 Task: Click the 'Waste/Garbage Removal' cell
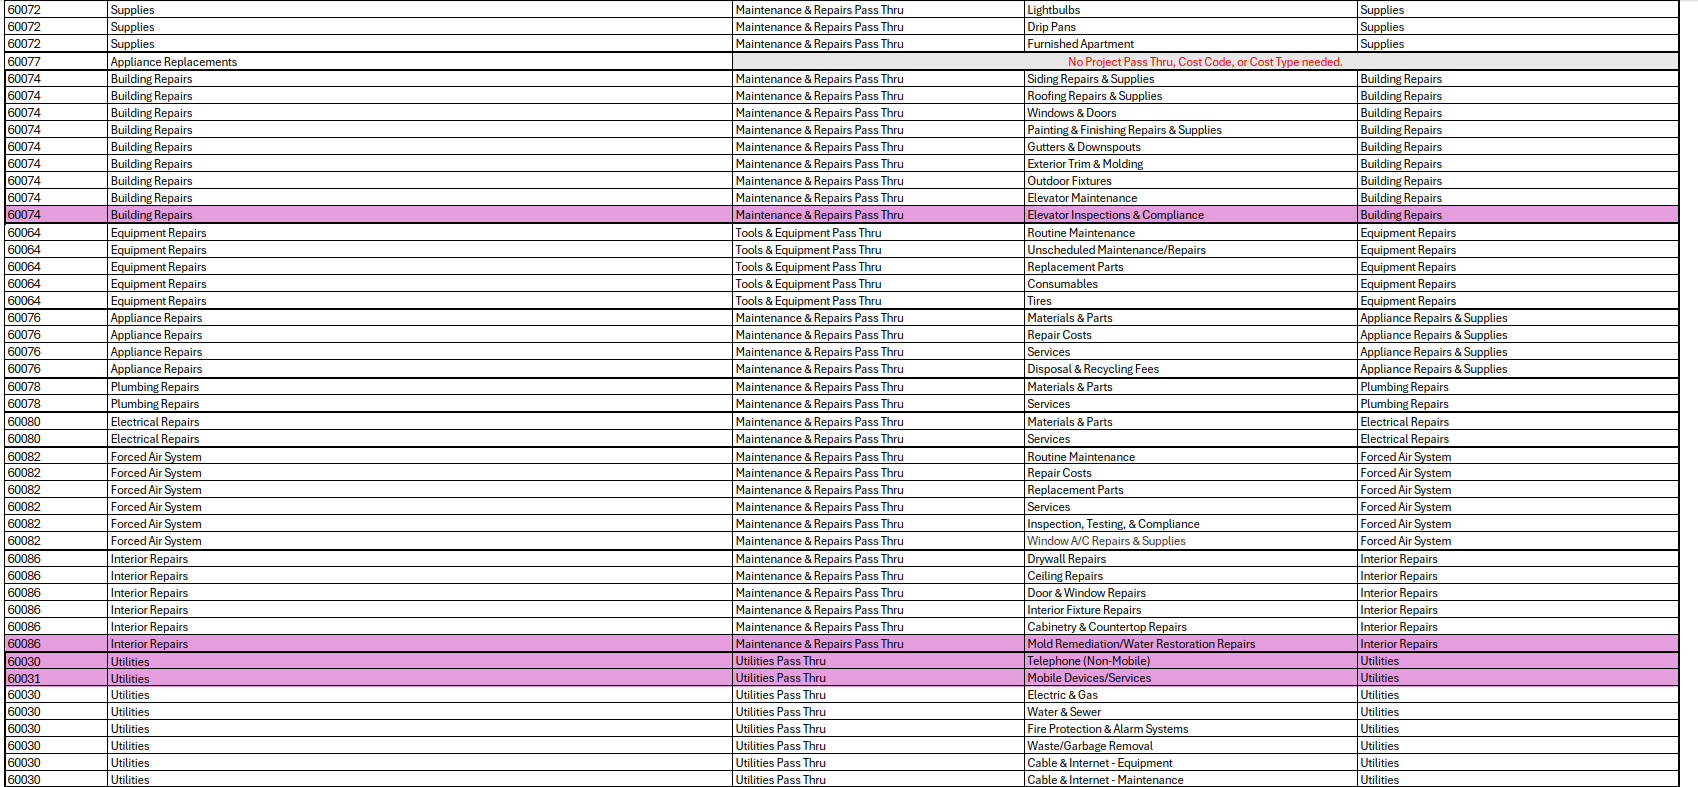click(x=1190, y=746)
